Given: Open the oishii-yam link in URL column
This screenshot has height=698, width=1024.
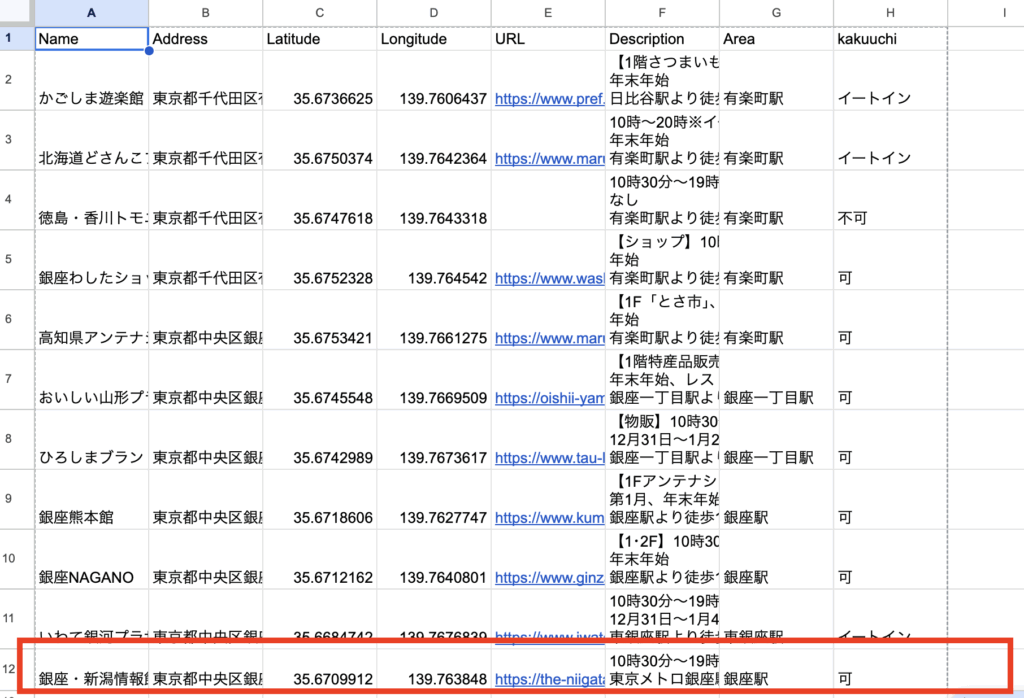Looking at the screenshot, I should 549,398.
